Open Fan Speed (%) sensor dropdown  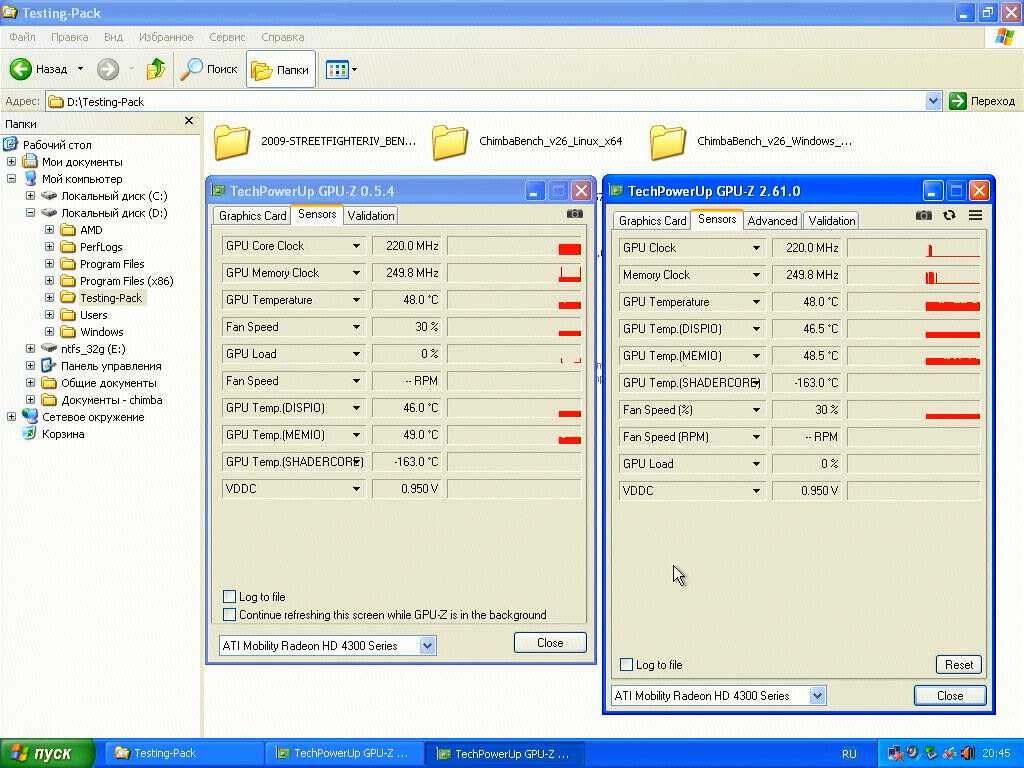coord(756,410)
